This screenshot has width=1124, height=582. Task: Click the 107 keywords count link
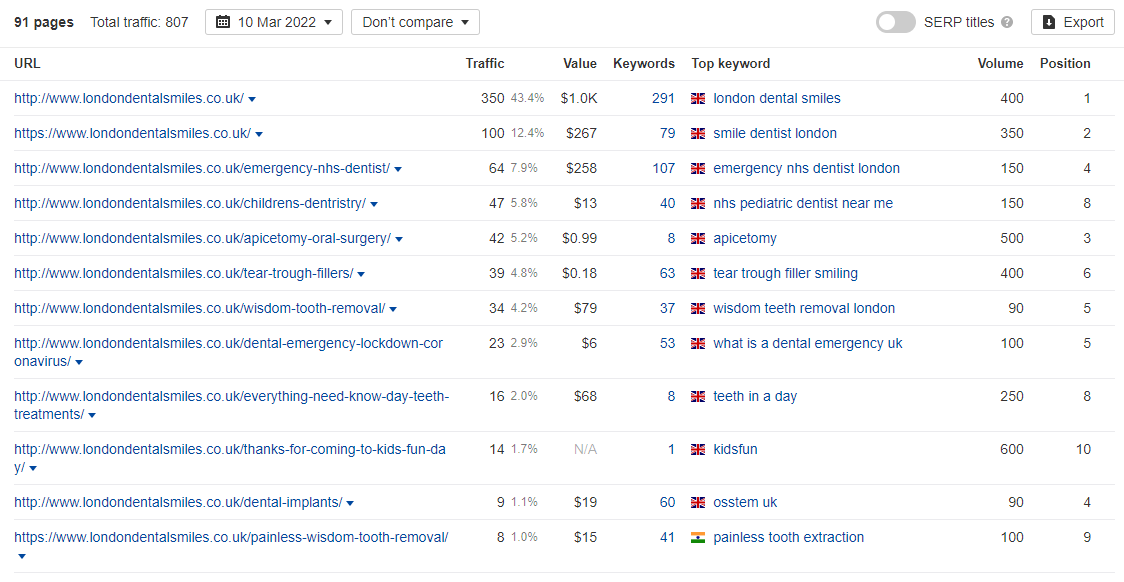(x=663, y=168)
